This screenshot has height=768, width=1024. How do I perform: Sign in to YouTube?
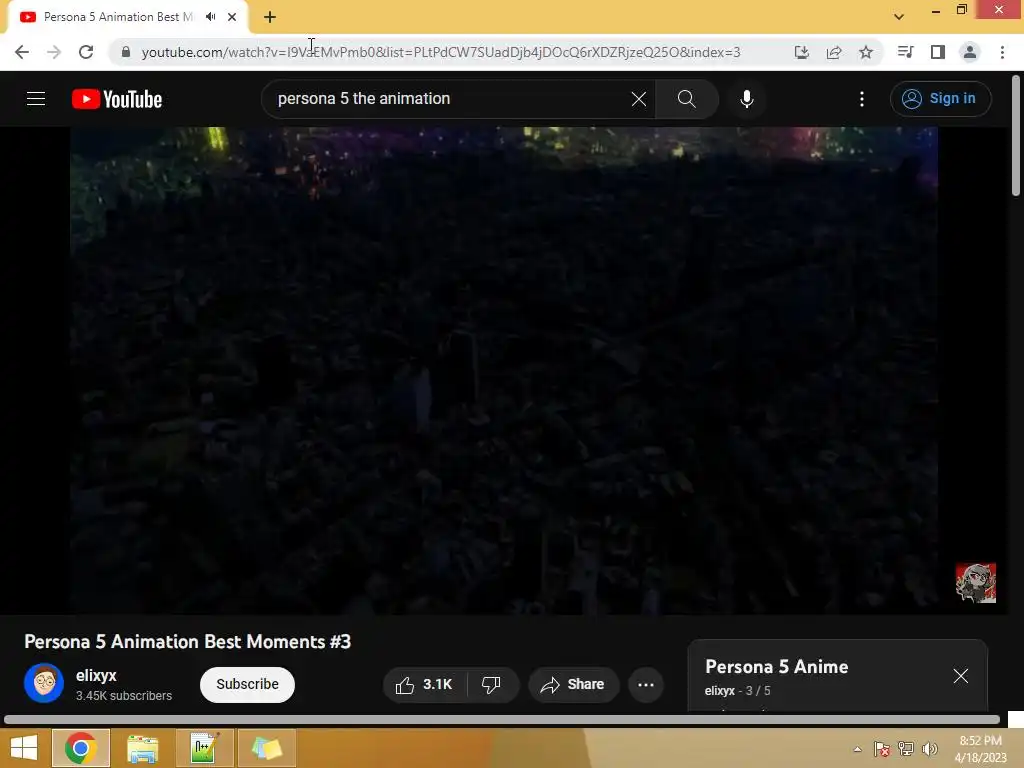(940, 99)
